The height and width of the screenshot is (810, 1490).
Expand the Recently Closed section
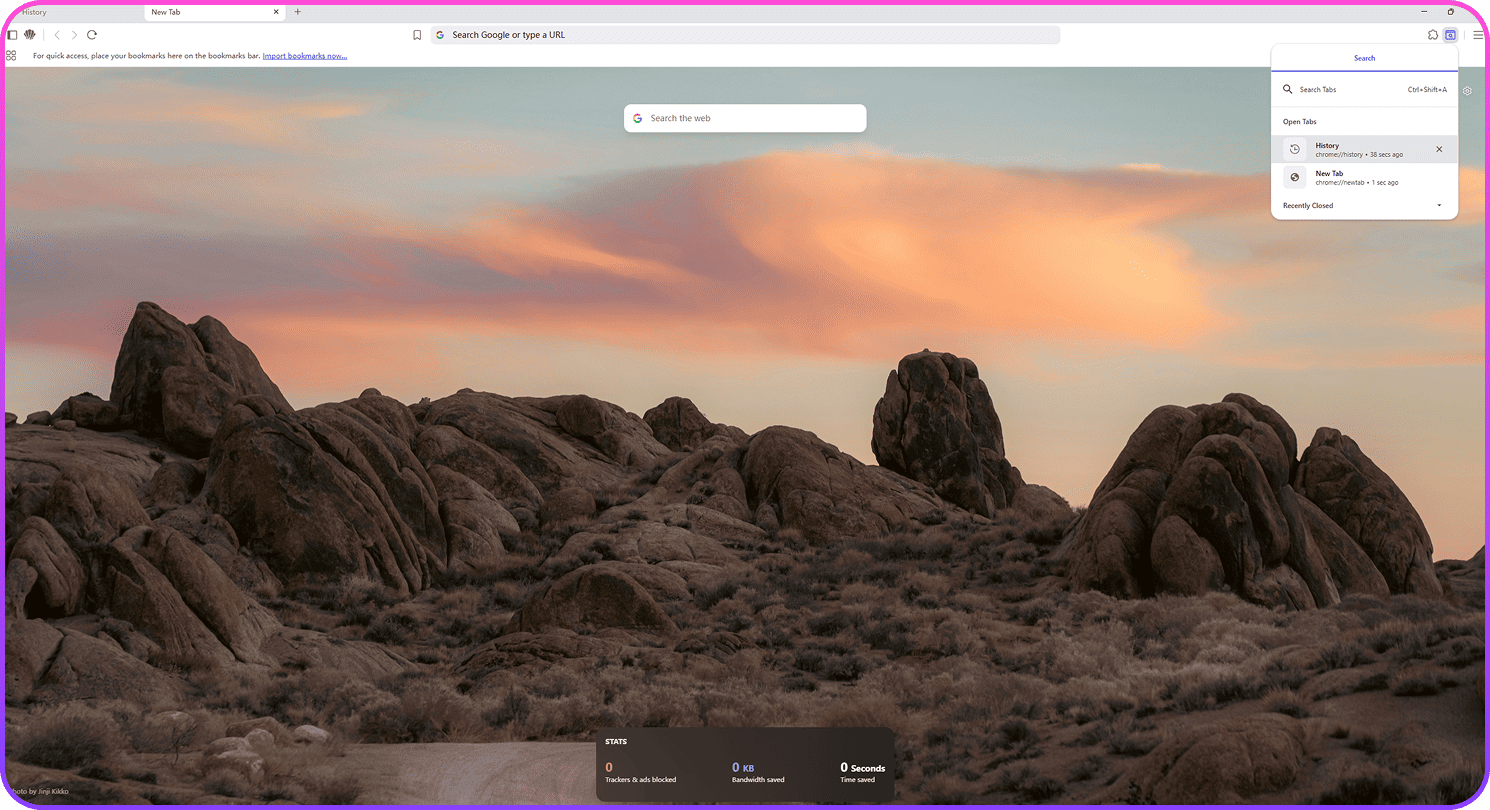[x=1439, y=206]
